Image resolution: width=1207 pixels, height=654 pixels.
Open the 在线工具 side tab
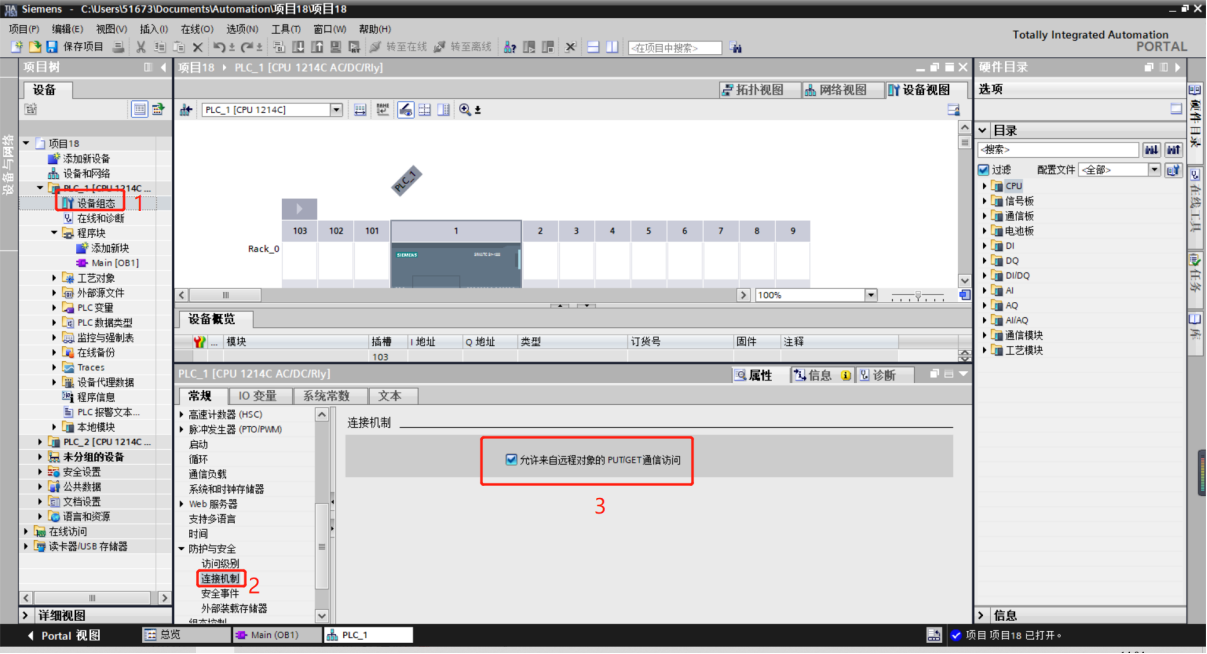pos(1195,205)
